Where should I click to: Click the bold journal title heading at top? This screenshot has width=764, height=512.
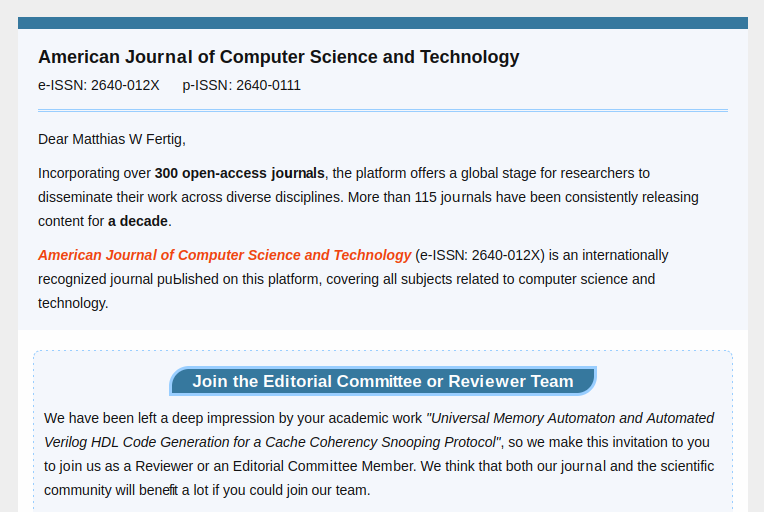278,57
